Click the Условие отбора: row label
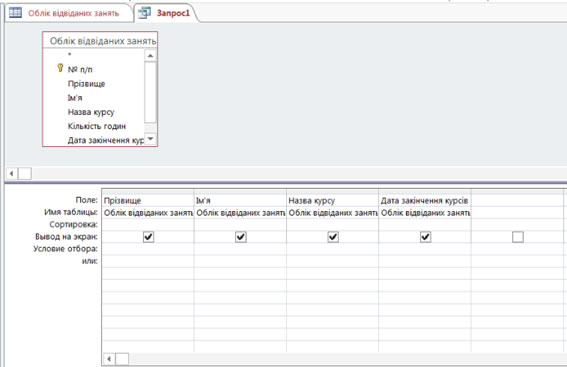Viewport: 567px width, 367px height. pyautogui.click(x=65, y=249)
